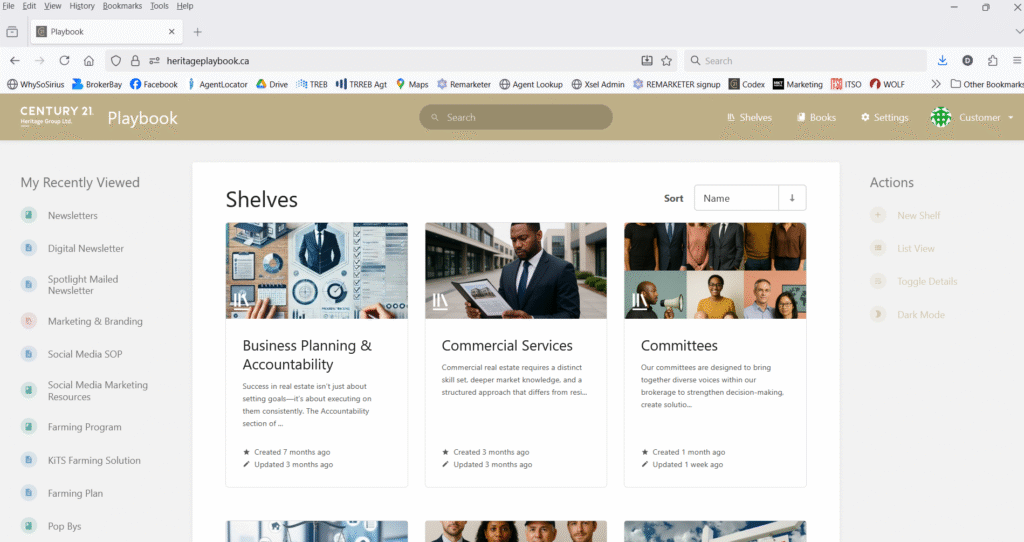Open the Shelves navigation icon in header
1024x542 pixels.
(731, 118)
